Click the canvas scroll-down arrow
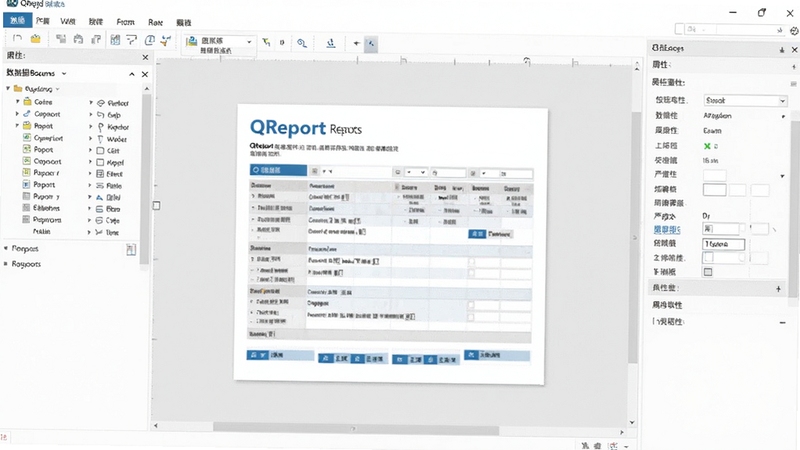Image resolution: width=800 pixels, height=450 pixels. [632, 422]
